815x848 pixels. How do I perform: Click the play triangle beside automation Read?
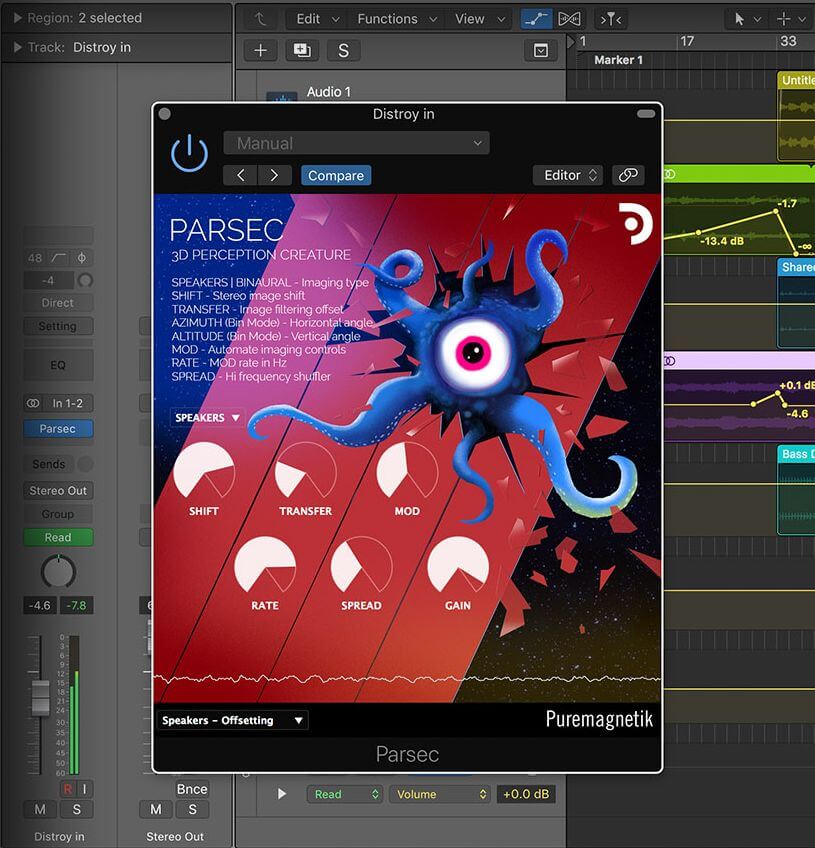(282, 793)
